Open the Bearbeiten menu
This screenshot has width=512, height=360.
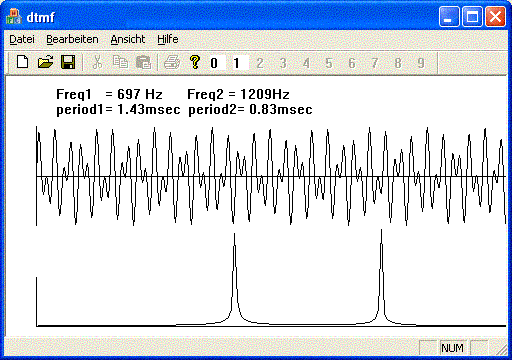[x=72, y=39]
